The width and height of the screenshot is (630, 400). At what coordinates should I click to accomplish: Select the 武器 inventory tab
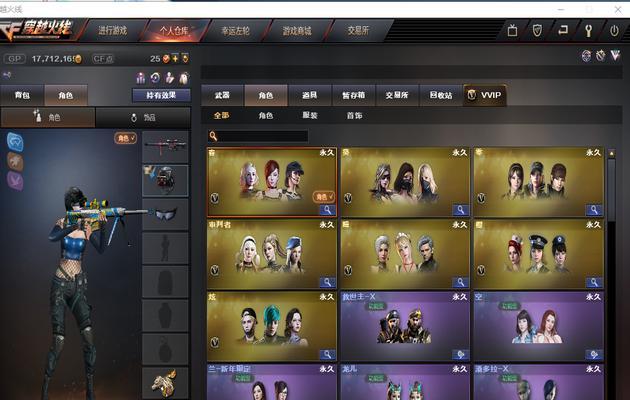pos(222,95)
